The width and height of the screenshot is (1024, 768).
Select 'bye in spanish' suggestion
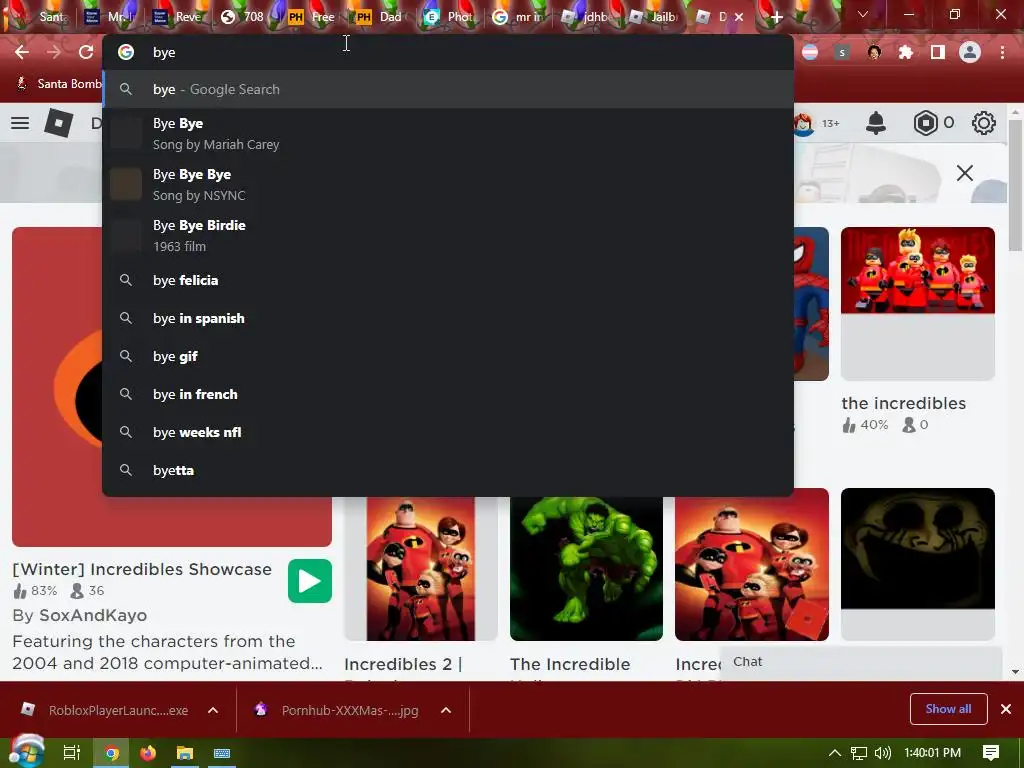click(x=448, y=318)
